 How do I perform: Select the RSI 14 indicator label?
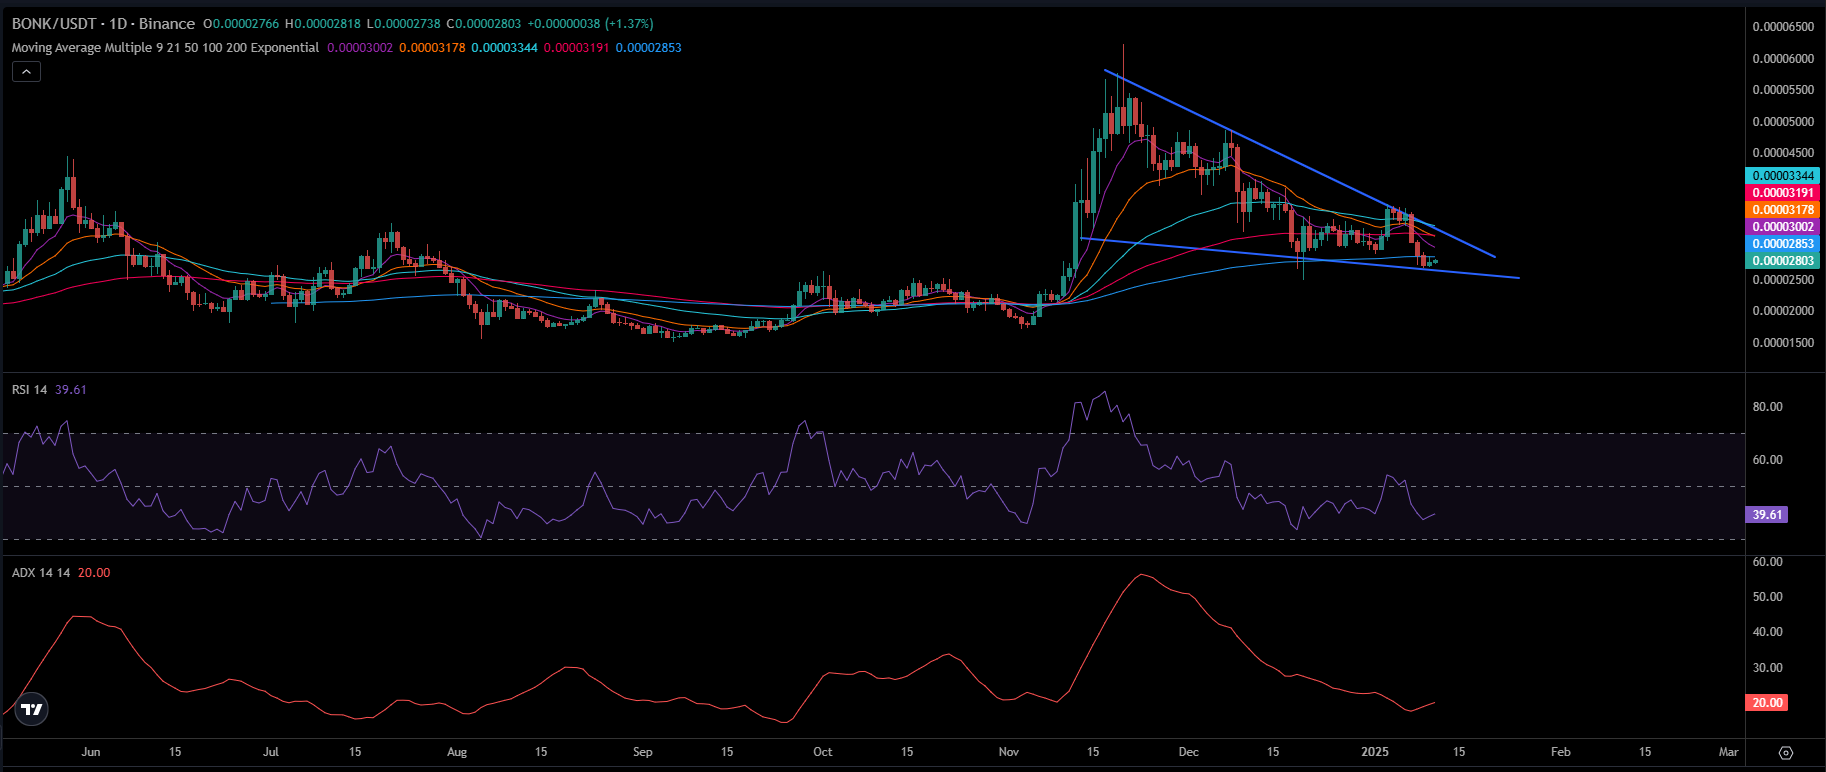point(29,389)
